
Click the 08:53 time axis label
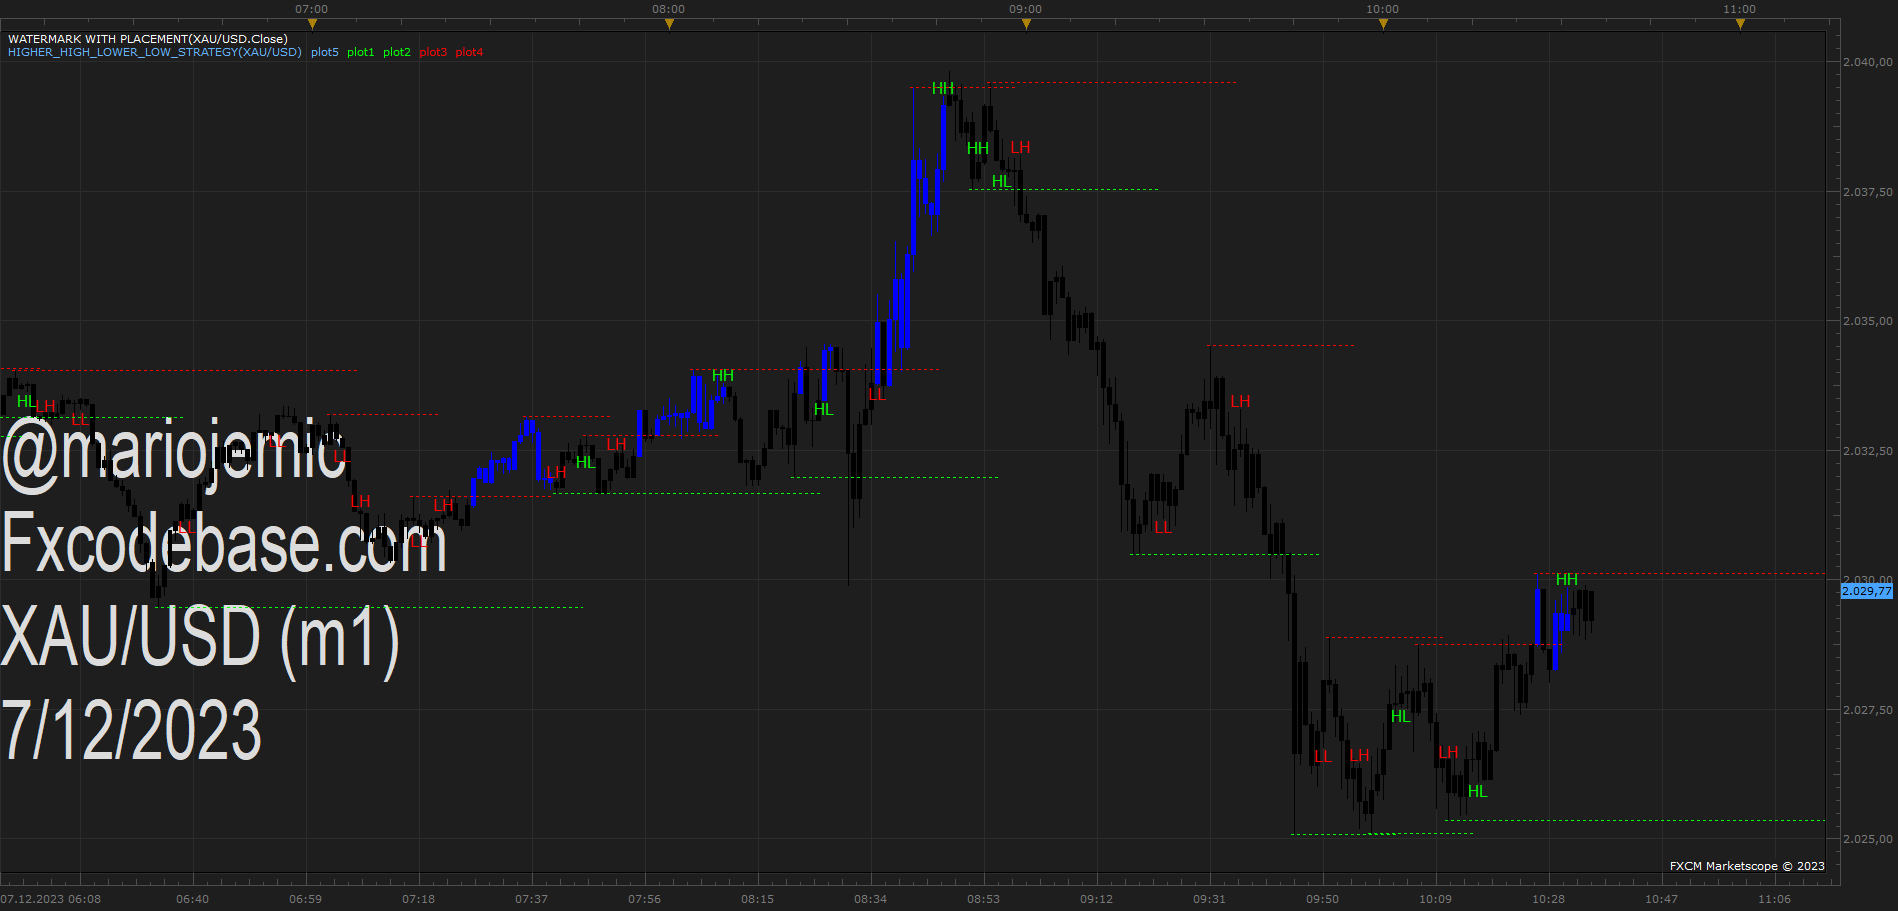(x=984, y=899)
